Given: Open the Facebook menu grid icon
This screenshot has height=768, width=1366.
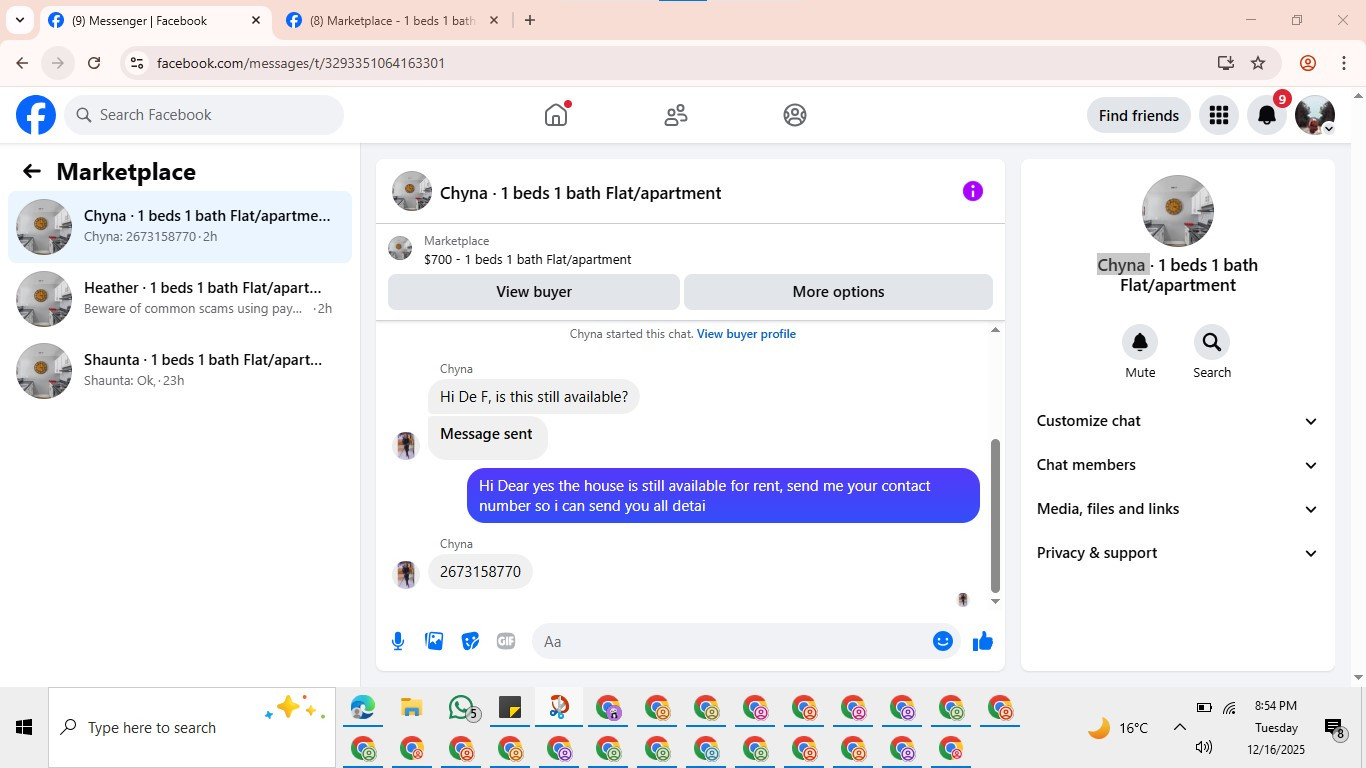Looking at the screenshot, I should (1218, 115).
